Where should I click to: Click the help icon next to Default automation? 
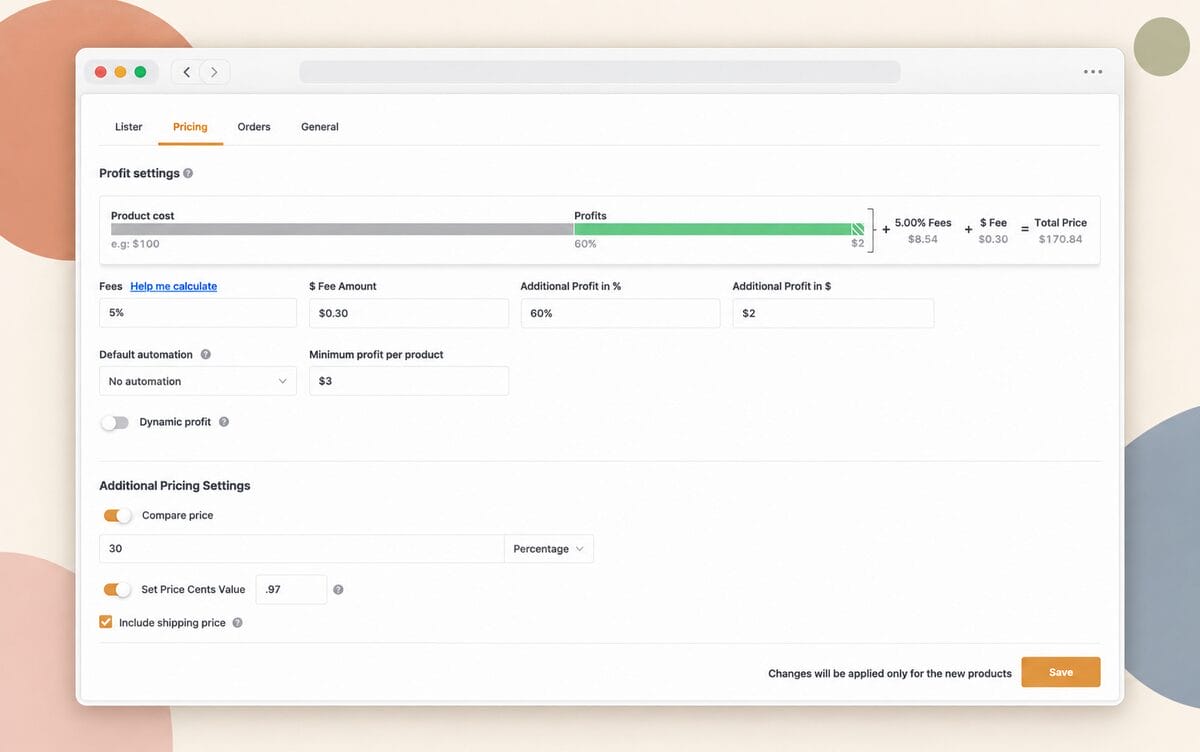click(x=206, y=354)
